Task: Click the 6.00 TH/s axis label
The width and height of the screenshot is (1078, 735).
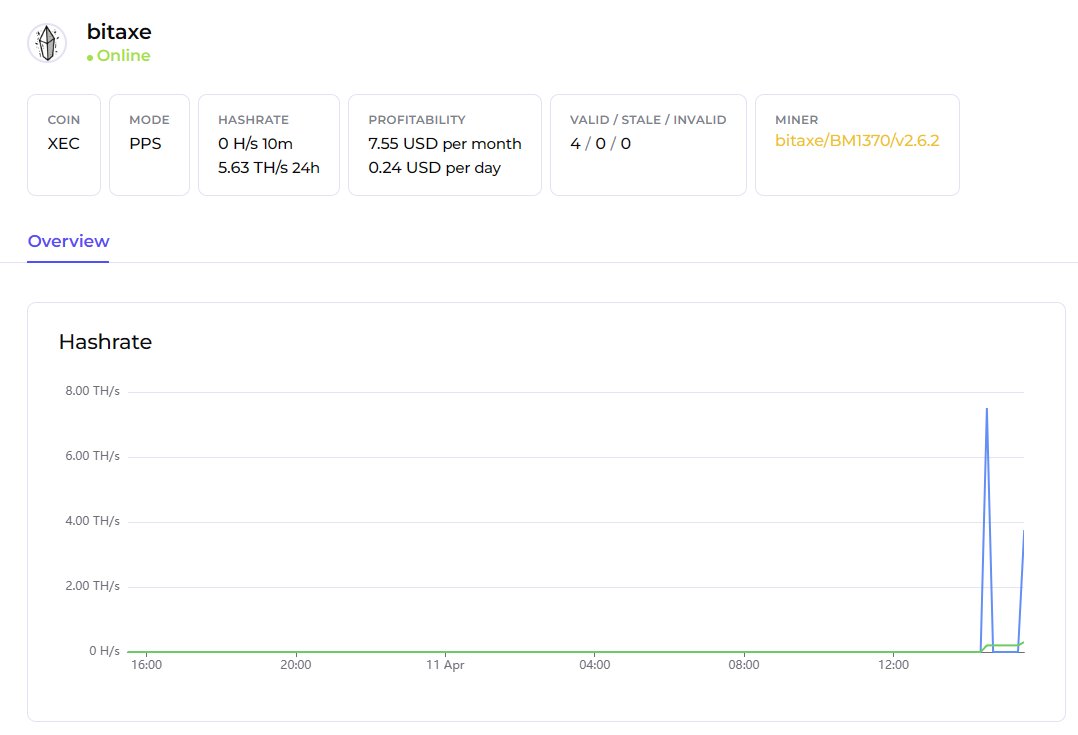Action: click(92, 456)
